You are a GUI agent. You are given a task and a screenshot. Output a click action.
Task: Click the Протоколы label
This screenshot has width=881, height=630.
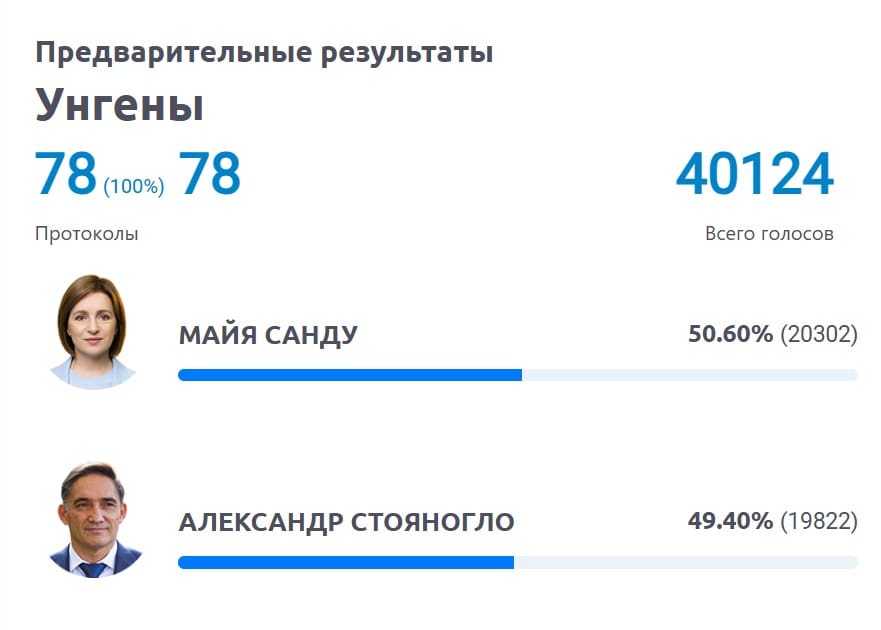(87, 234)
